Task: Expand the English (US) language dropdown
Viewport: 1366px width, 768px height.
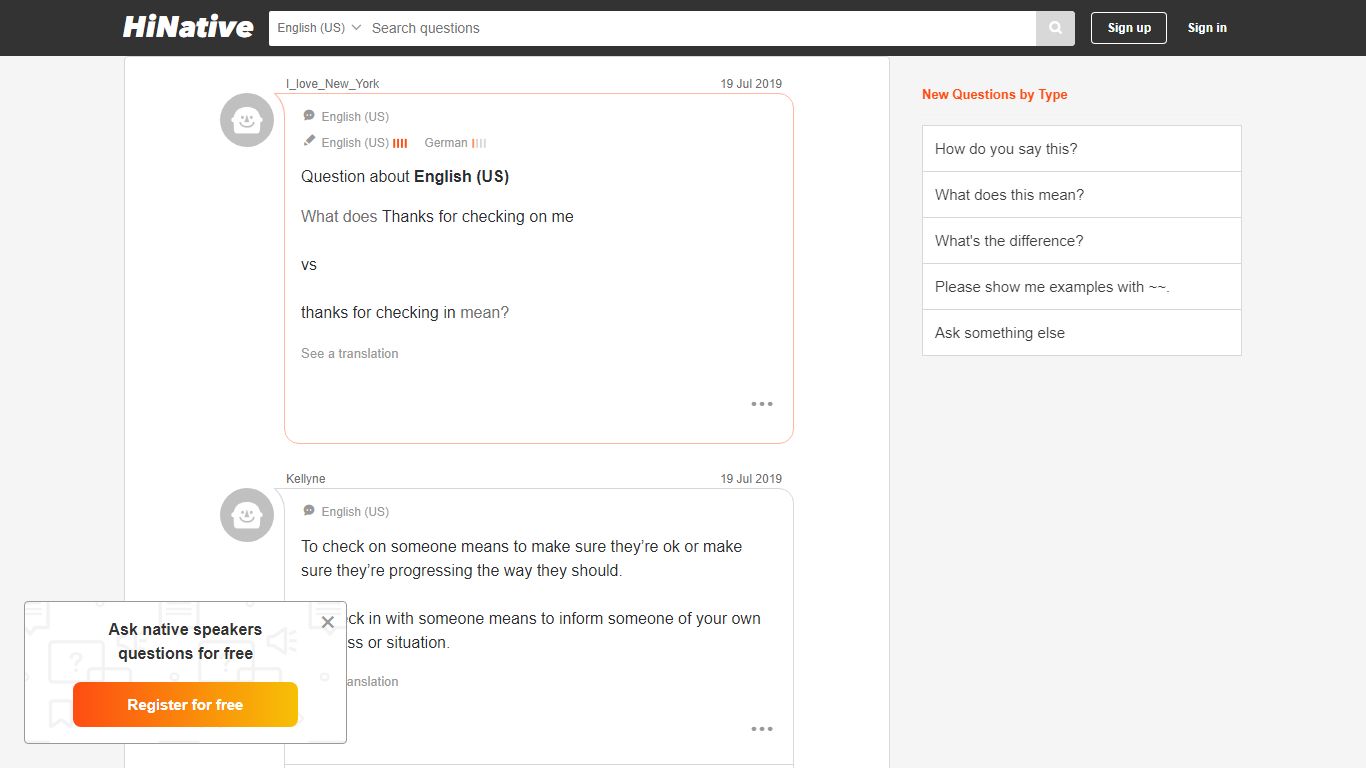Action: (x=319, y=28)
